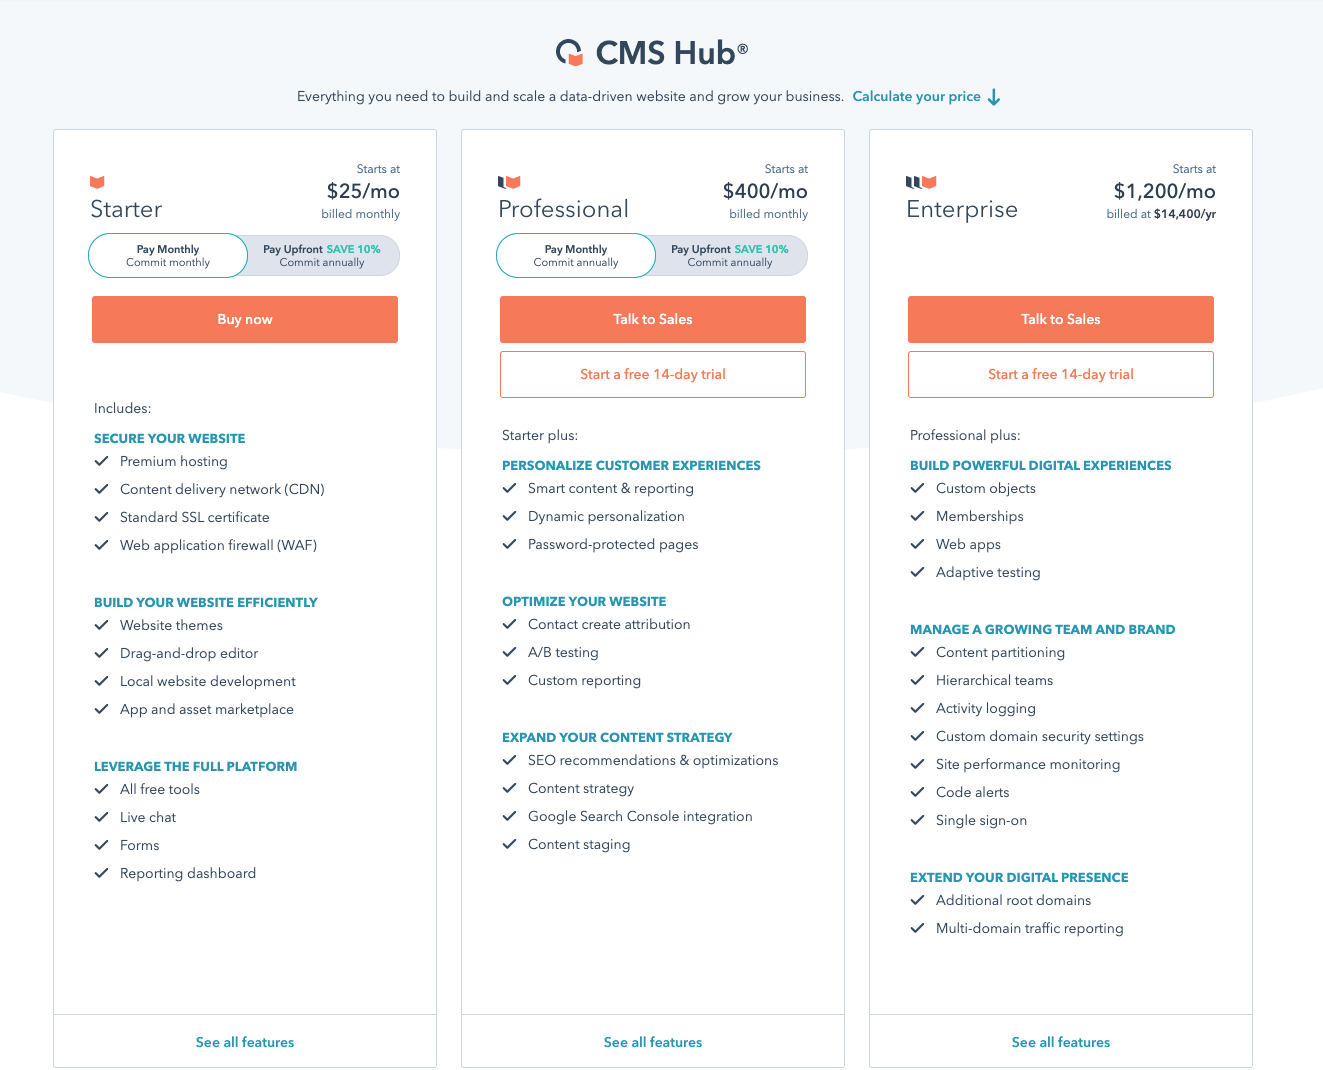The width and height of the screenshot is (1323, 1070).
Task: Click the checkmark beside A/B testing
Action: (509, 652)
